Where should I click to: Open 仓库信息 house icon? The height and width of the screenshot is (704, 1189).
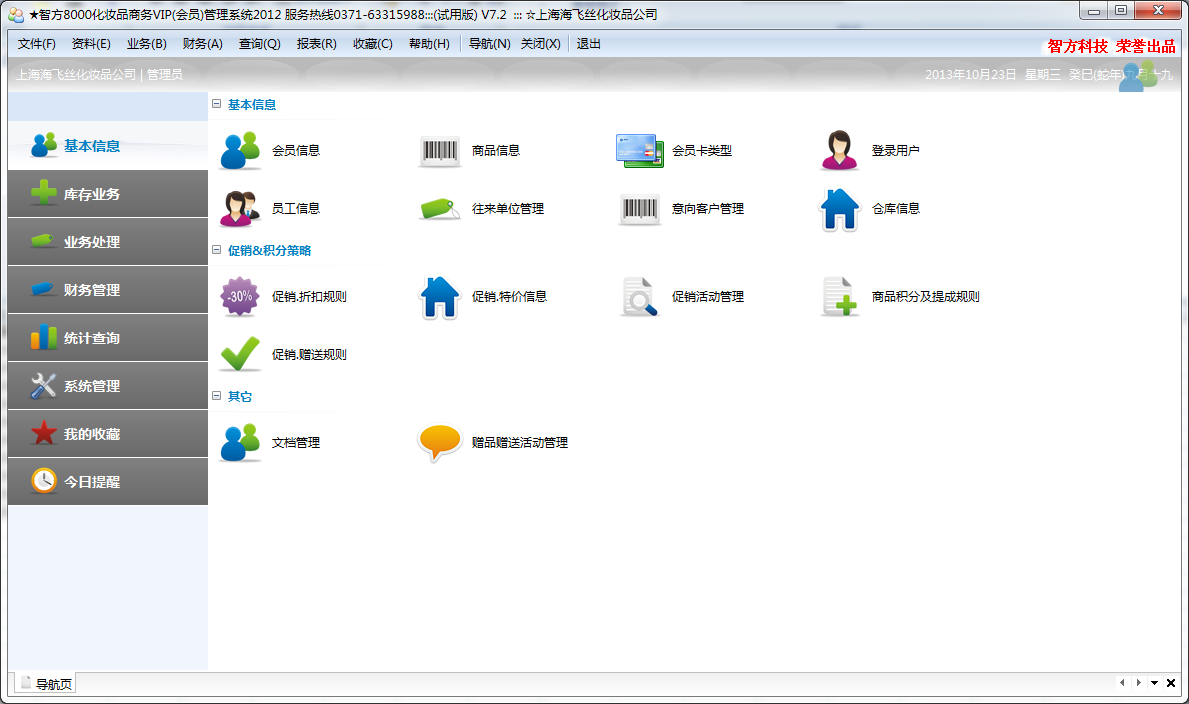pyautogui.click(x=839, y=209)
